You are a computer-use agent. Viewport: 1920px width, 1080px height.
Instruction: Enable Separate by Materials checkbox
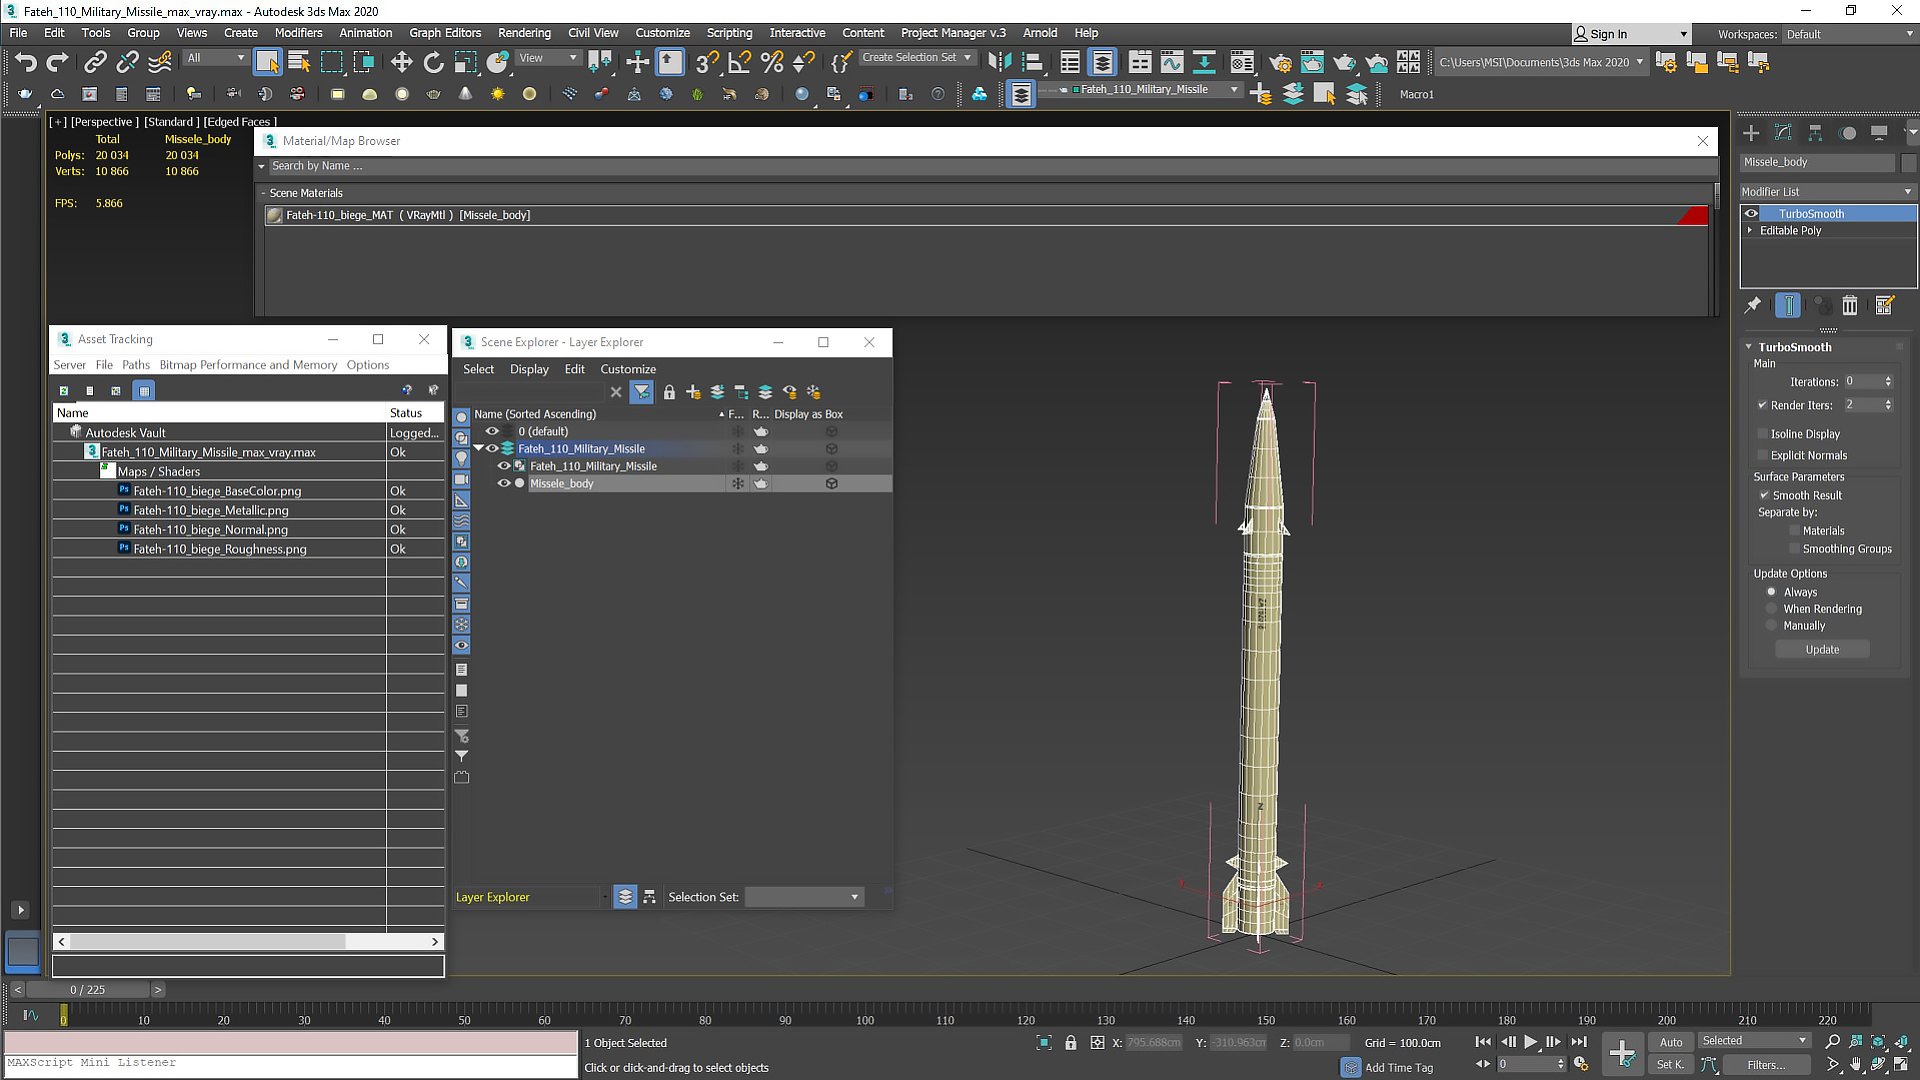(x=1794, y=531)
